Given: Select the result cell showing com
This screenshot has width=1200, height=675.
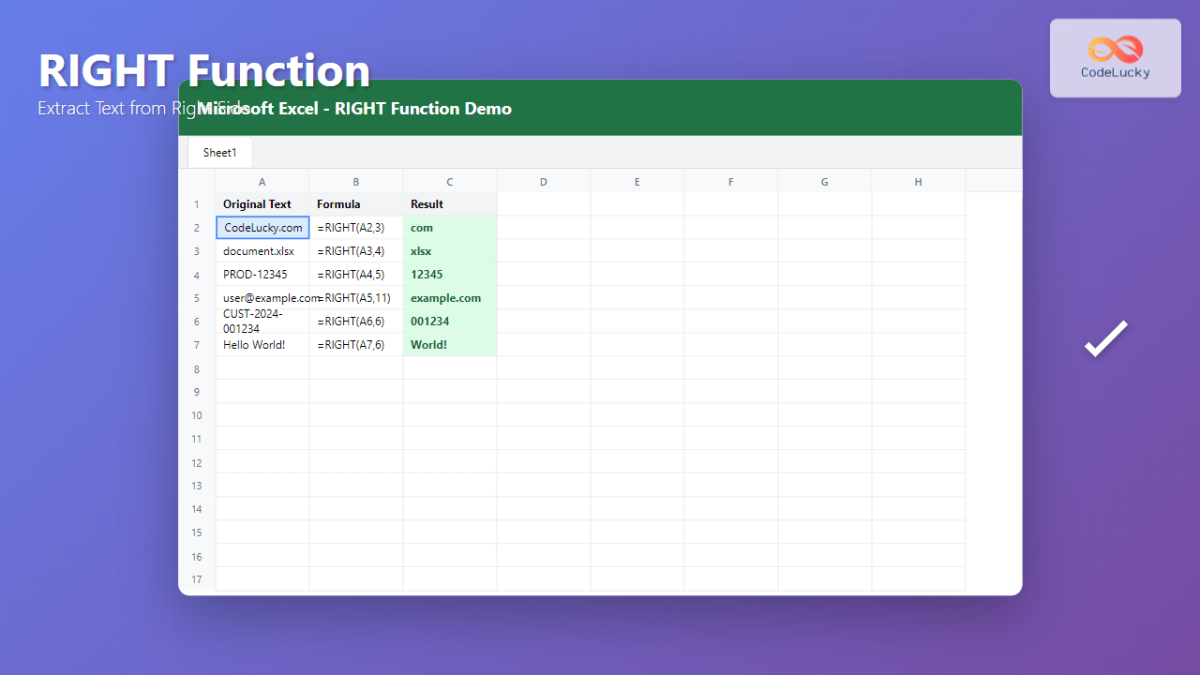Looking at the screenshot, I should 449,227.
